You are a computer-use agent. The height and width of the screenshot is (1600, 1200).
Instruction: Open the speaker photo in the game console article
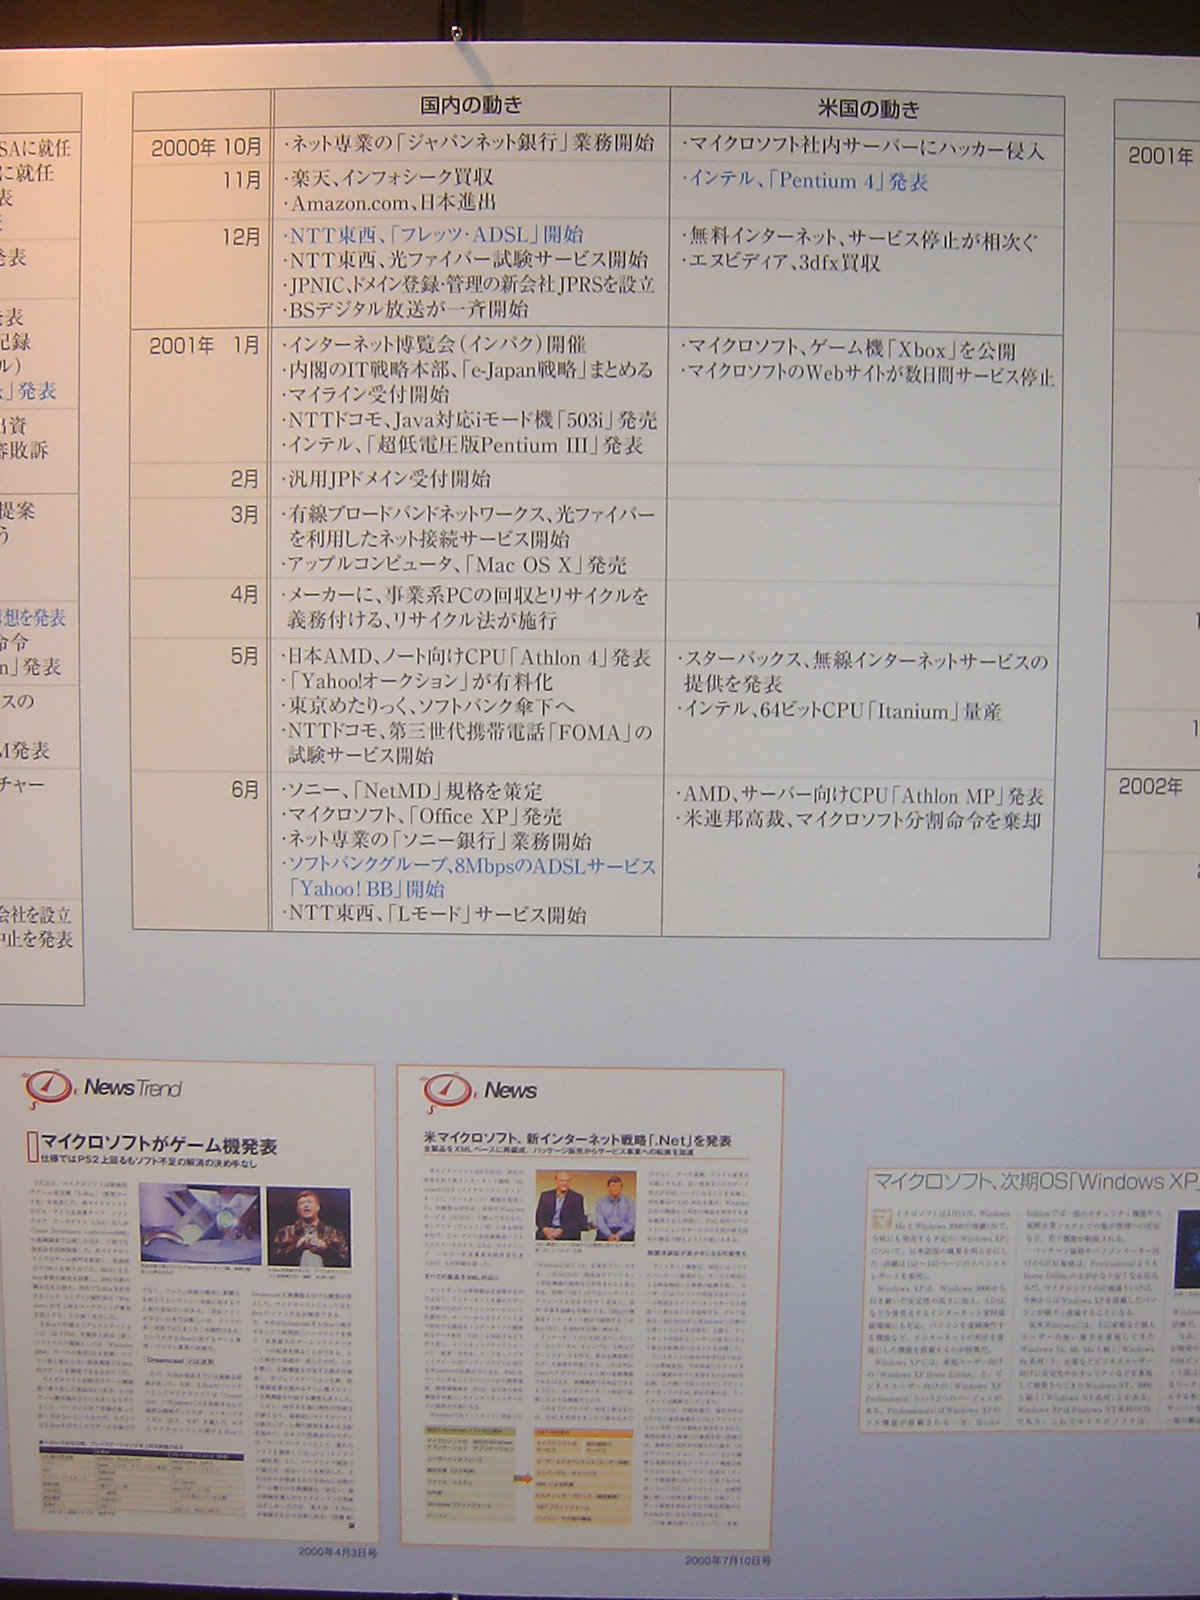click(309, 1226)
